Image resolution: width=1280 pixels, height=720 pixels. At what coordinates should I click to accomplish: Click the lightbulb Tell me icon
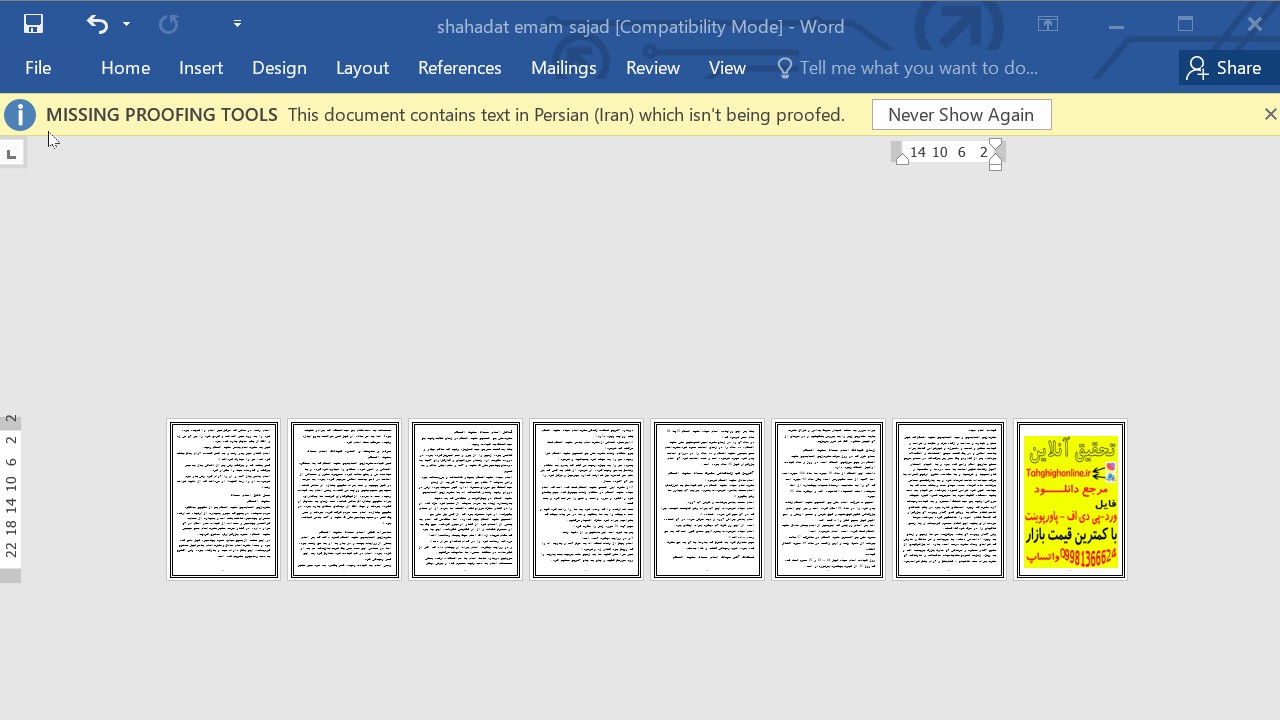tap(785, 68)
